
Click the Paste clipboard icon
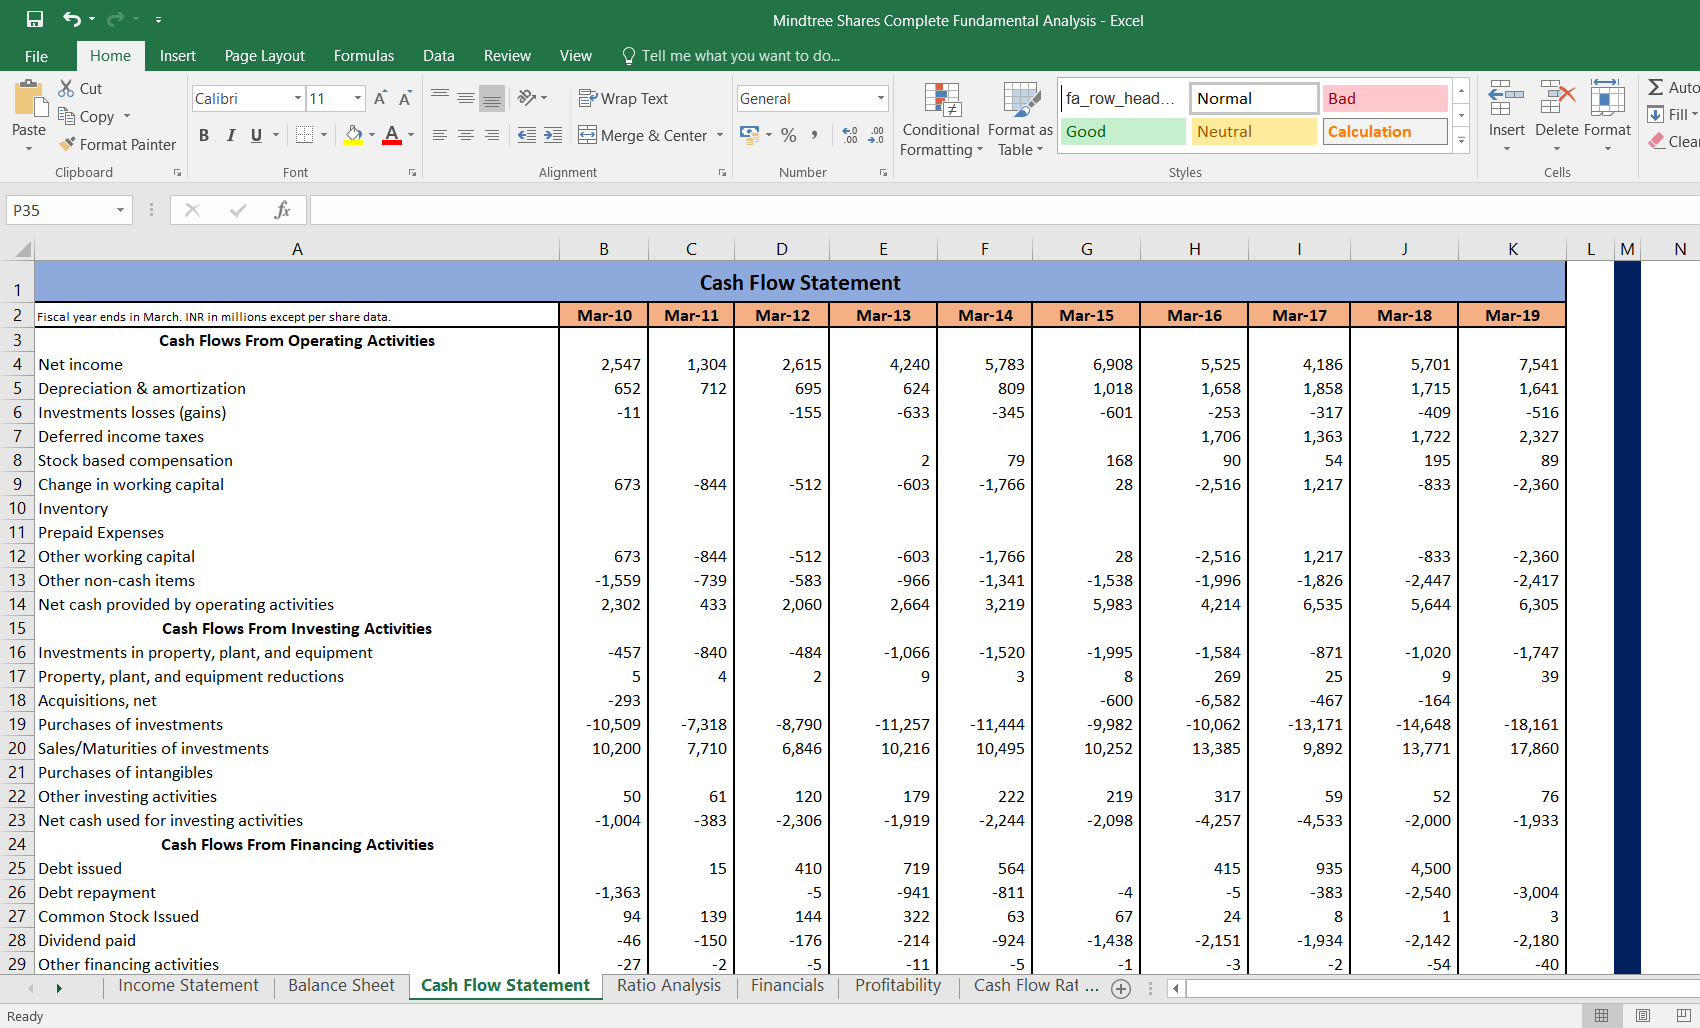point(29,99)
